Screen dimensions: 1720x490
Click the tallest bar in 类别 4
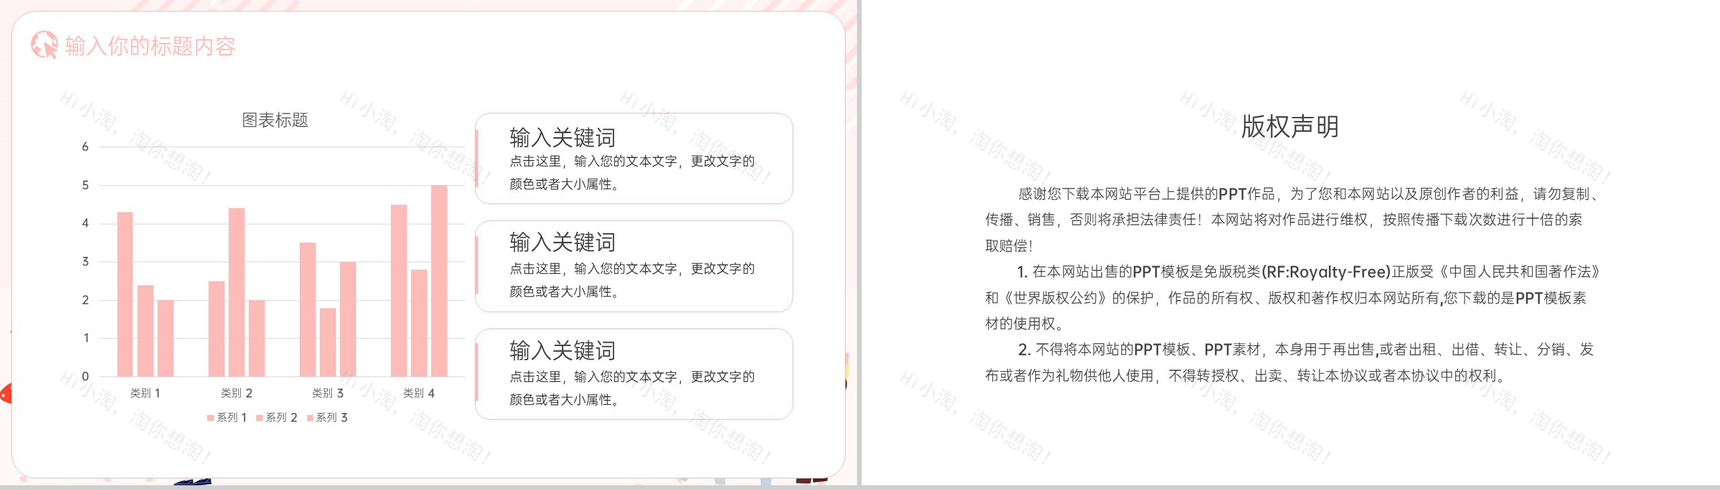point(439,280)
